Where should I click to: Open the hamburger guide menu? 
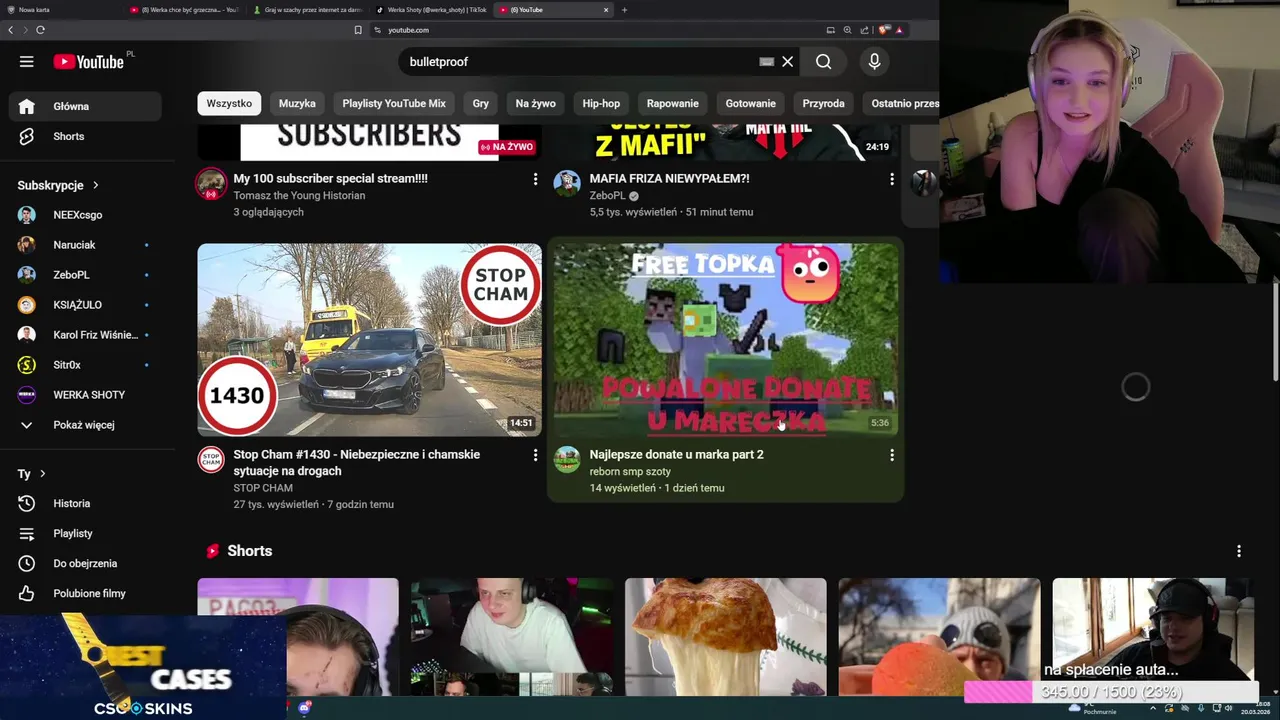(27, 62)
